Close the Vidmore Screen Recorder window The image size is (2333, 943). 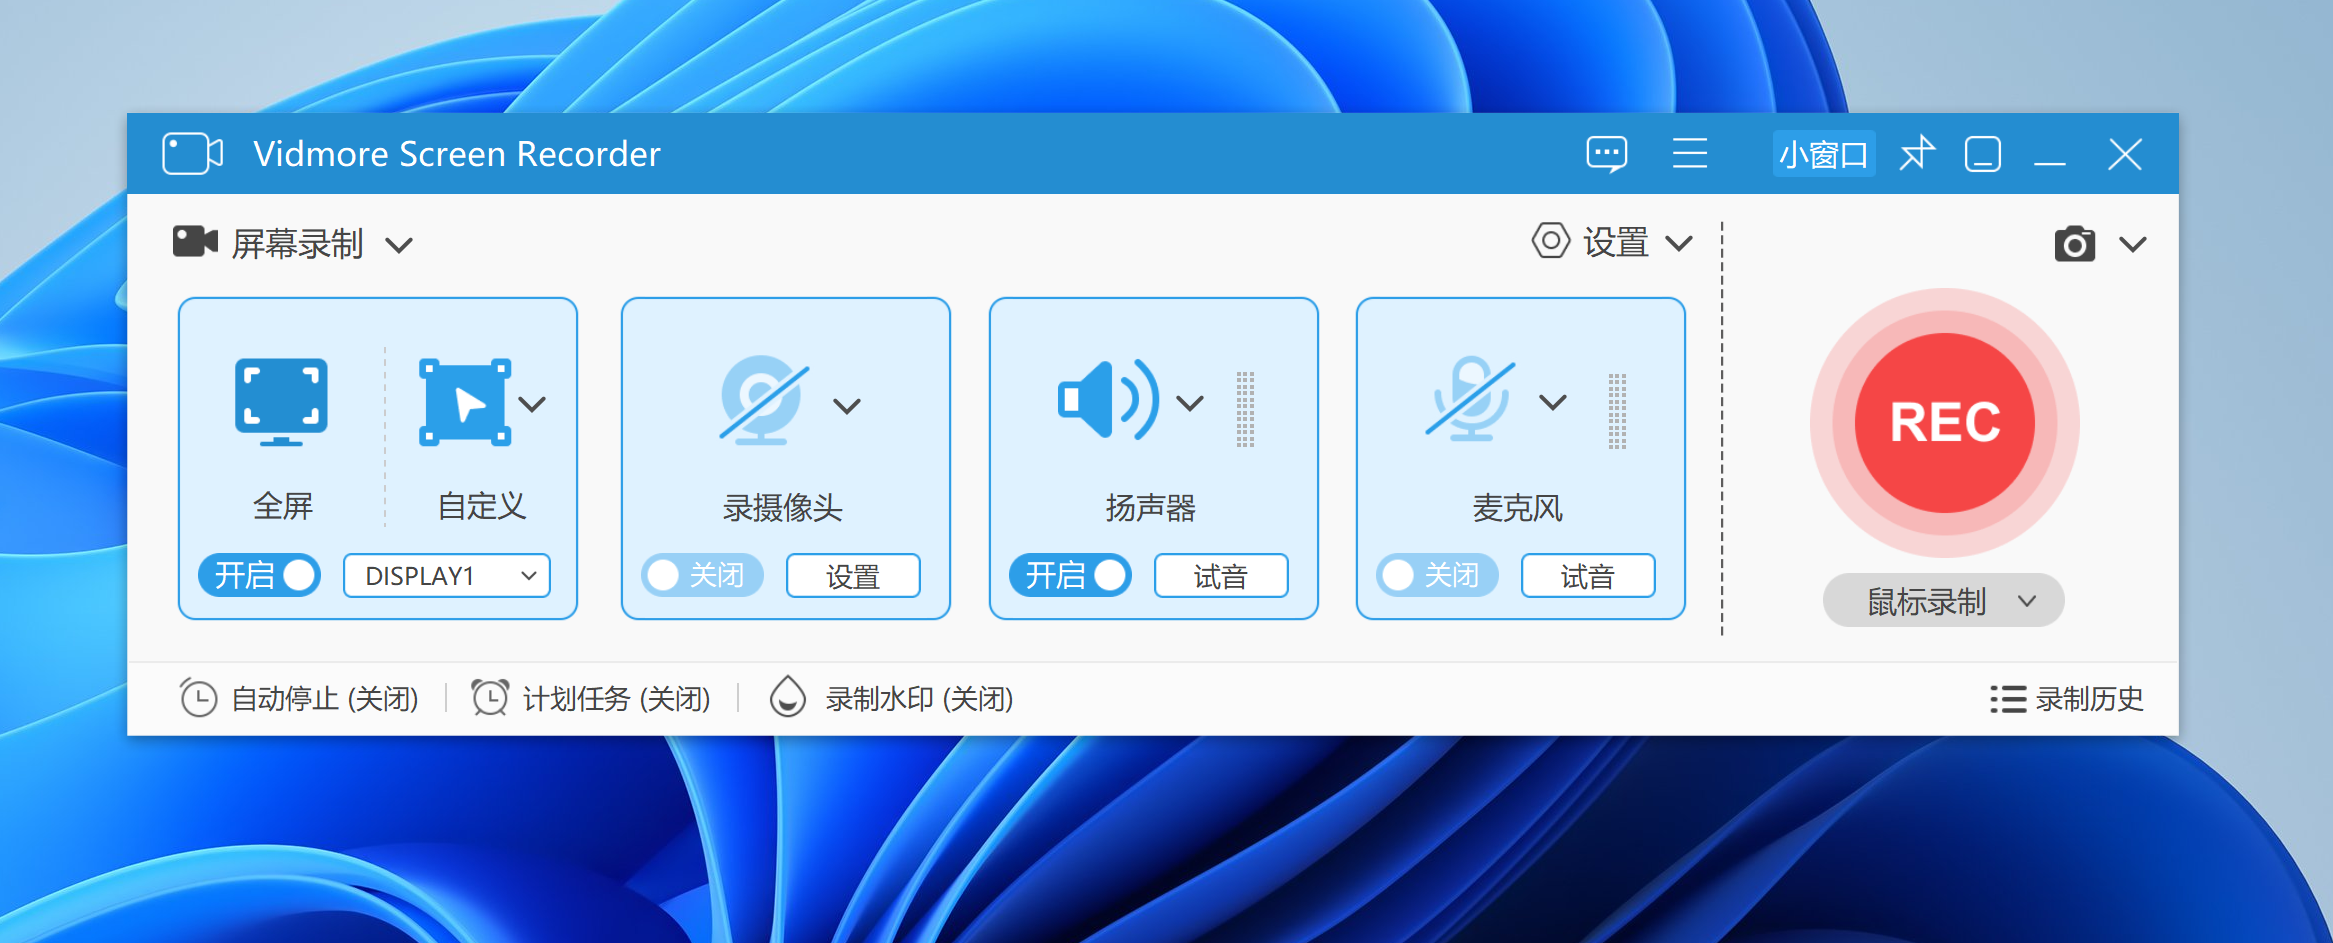tap(2125, 154)
